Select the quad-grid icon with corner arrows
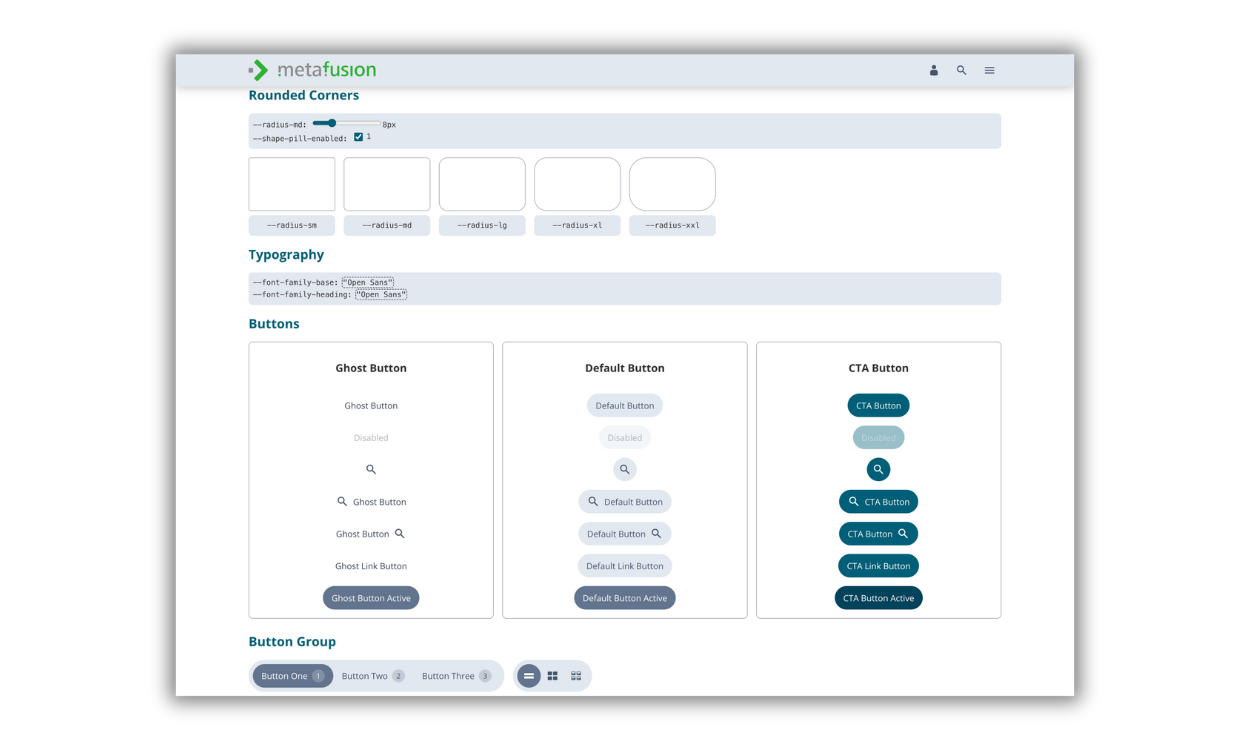 pos(576,675)
